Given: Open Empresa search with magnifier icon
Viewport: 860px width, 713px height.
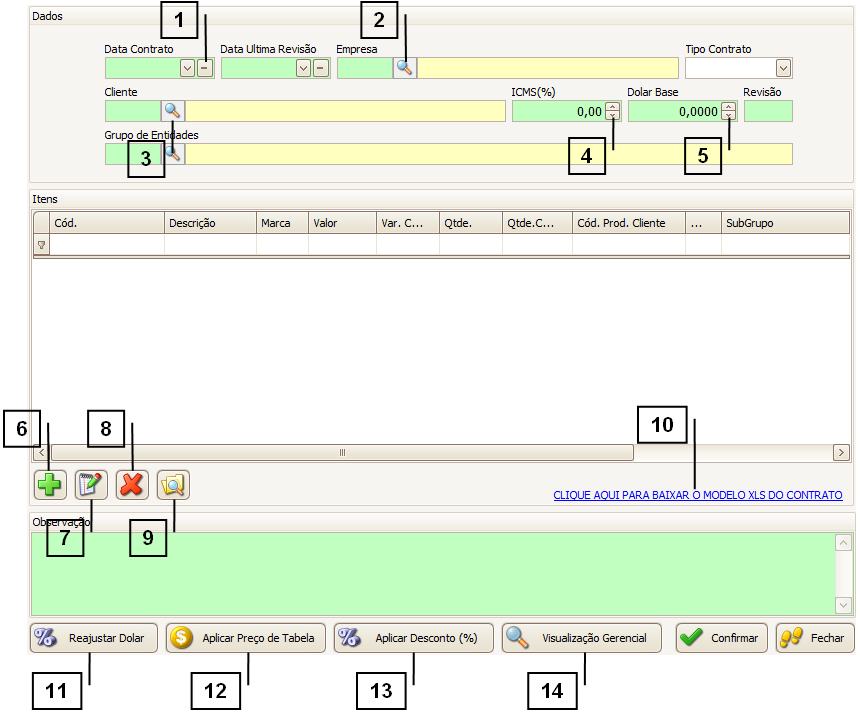Looking at the screenshot, I should coord(405,68).
